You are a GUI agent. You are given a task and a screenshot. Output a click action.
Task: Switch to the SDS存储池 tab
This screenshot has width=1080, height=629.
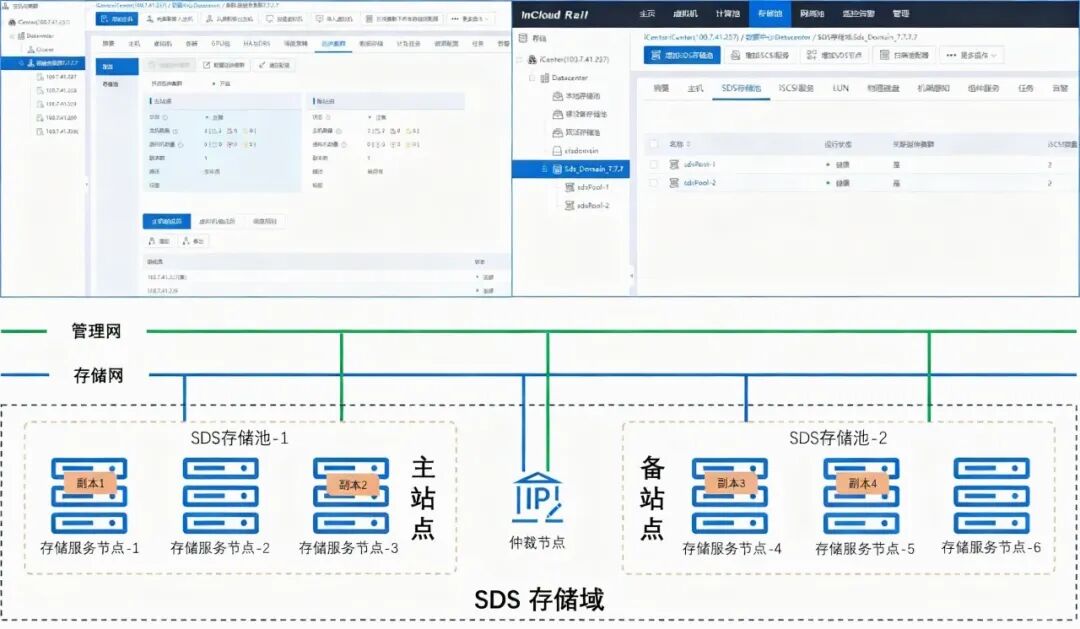tap(741, 88)
